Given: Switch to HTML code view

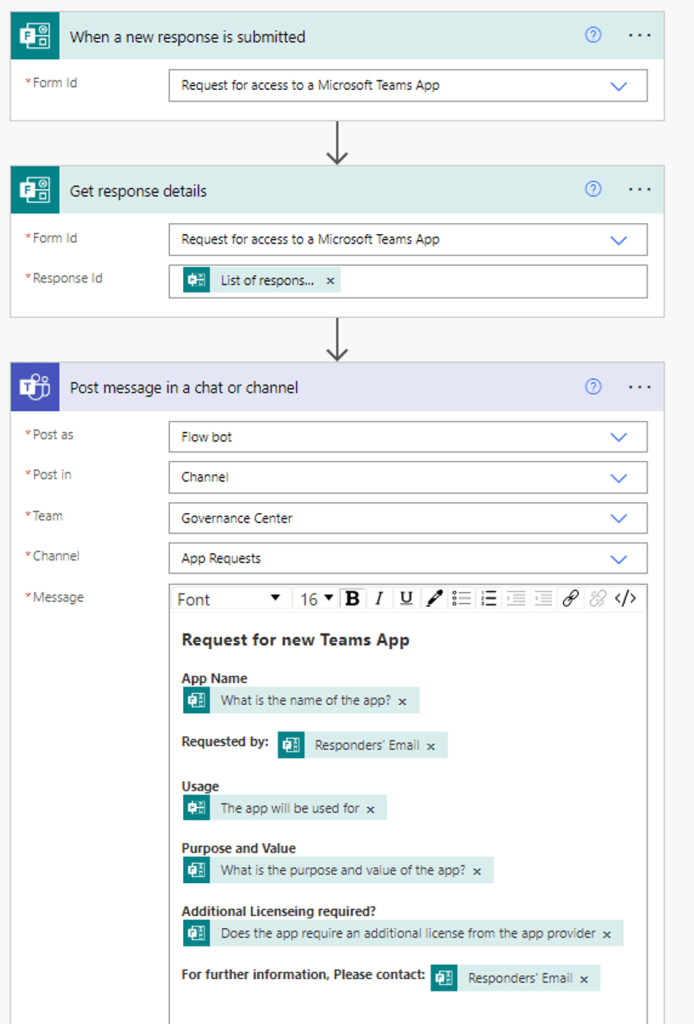Looking at the screenshot, I should [626, 598].
